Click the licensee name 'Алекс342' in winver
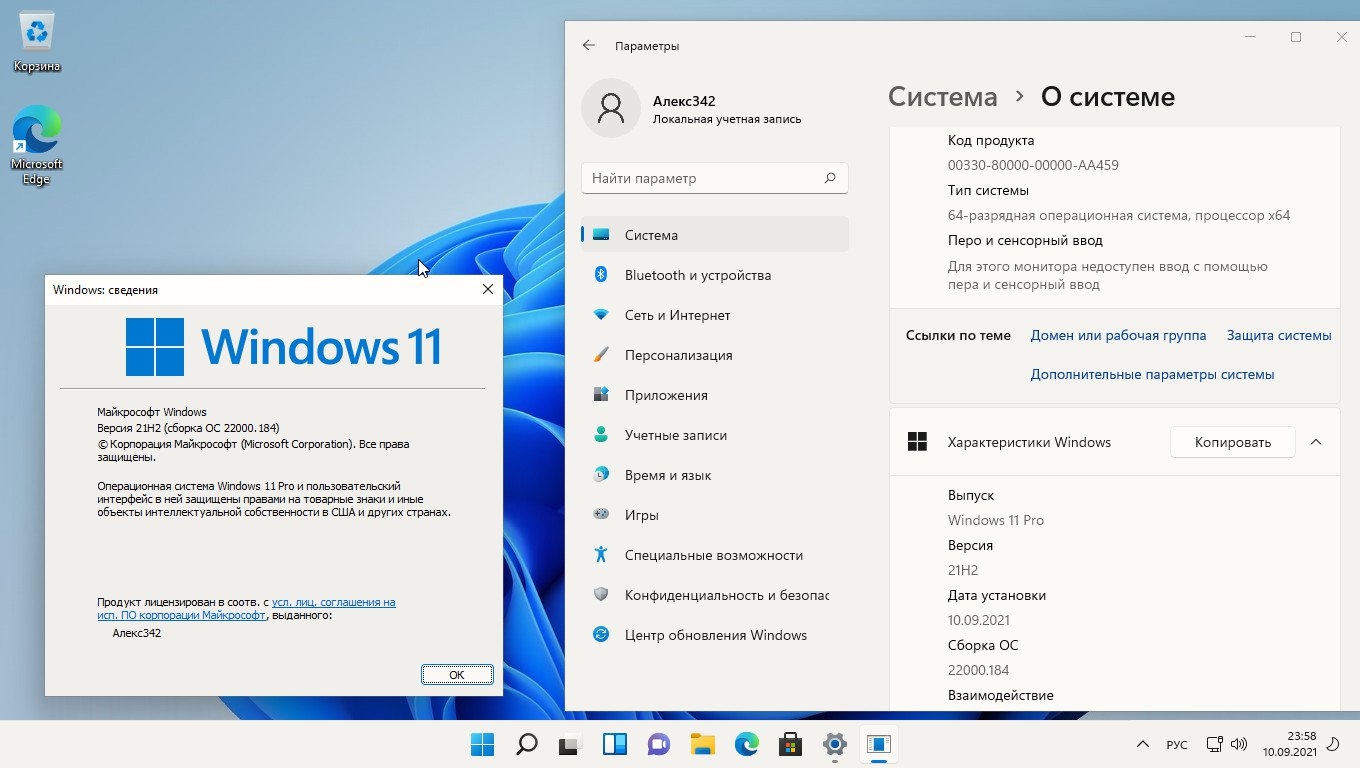This screenshot has width=1360, height=768. [137, 633]
